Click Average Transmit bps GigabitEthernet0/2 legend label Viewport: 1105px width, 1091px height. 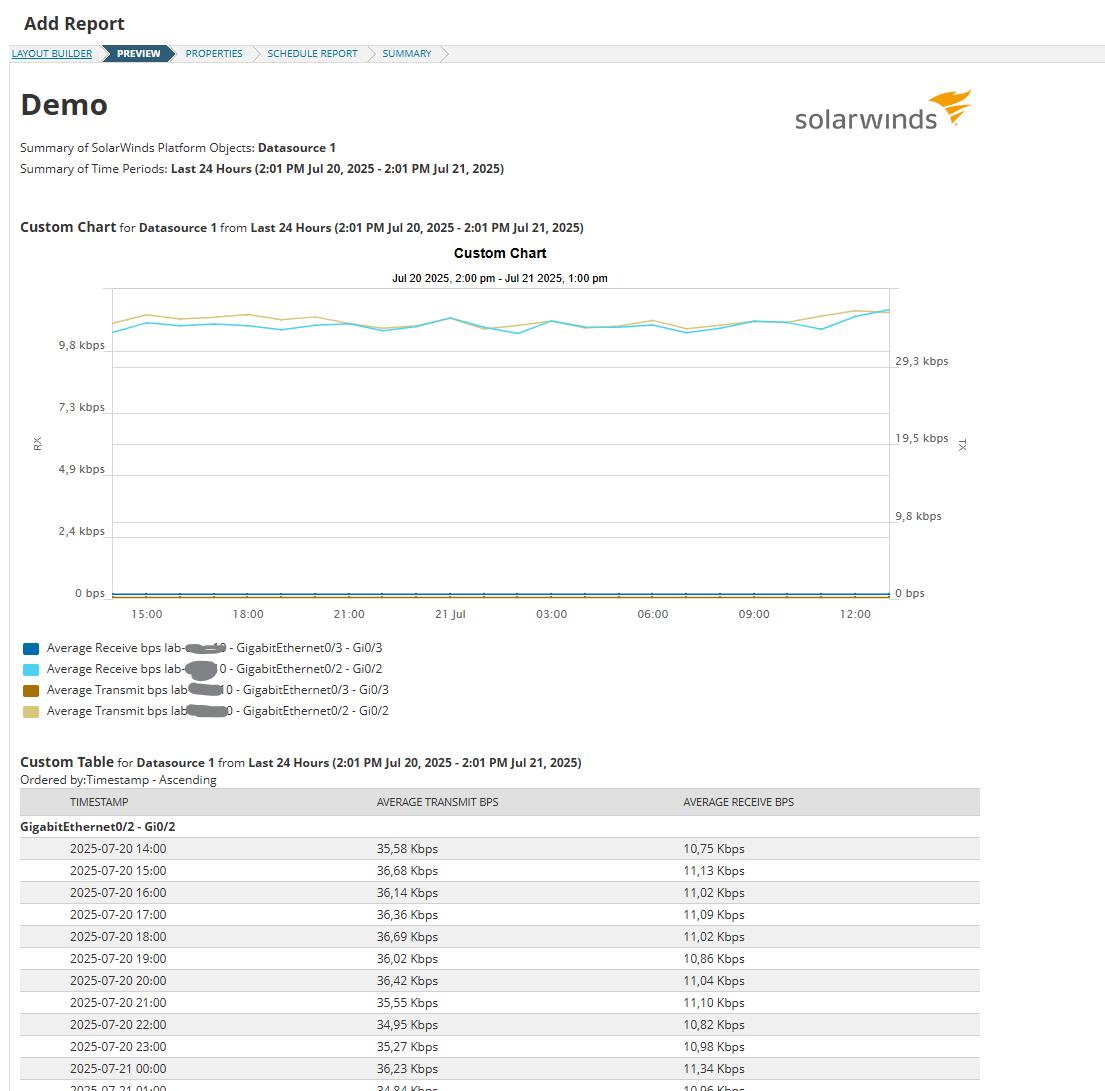pos(218,711)
